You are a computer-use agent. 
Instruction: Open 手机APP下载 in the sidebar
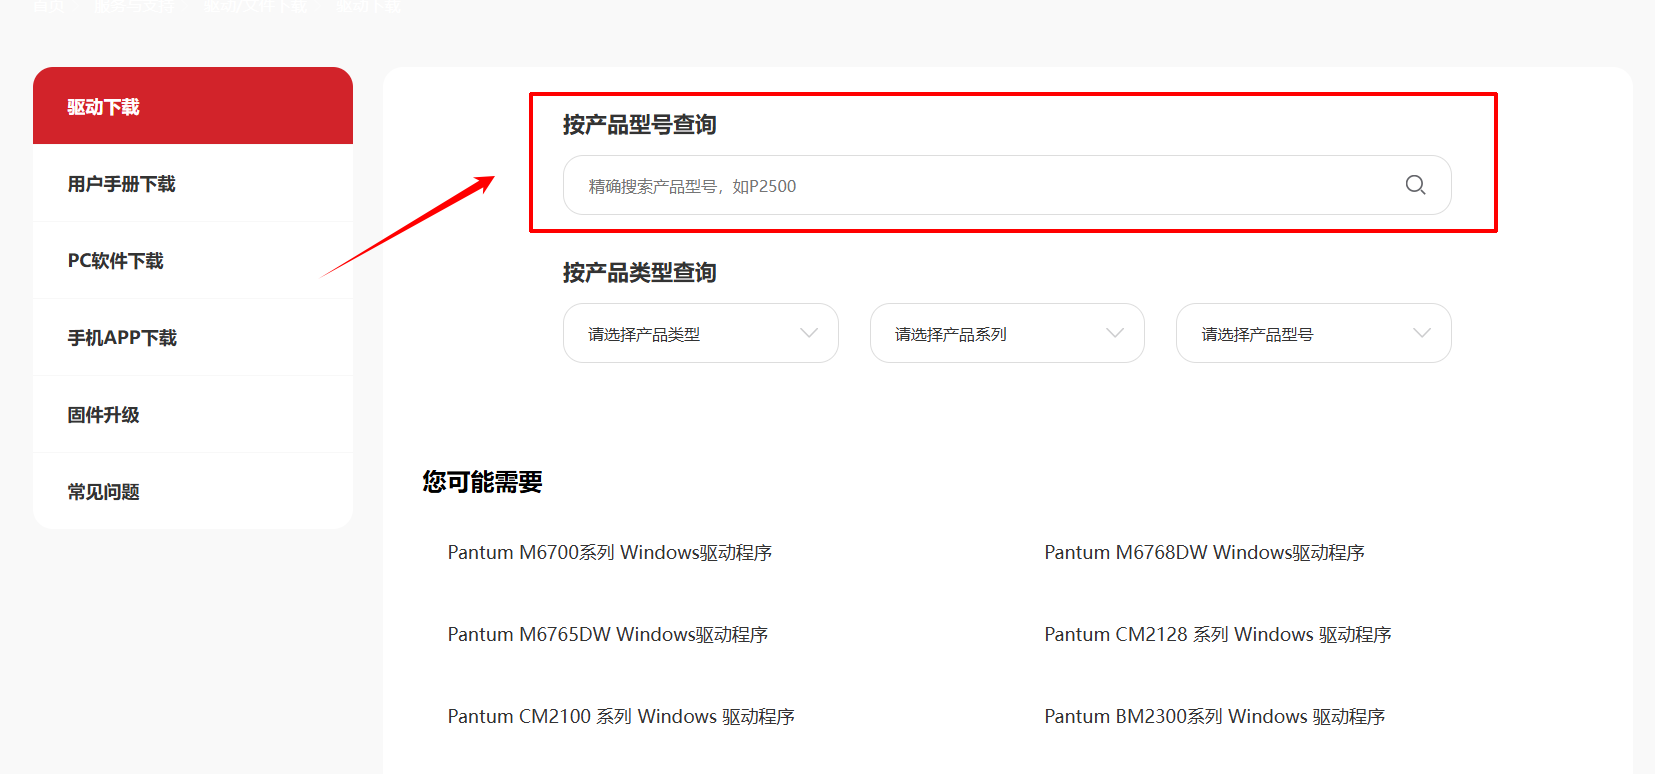point(193,337)
